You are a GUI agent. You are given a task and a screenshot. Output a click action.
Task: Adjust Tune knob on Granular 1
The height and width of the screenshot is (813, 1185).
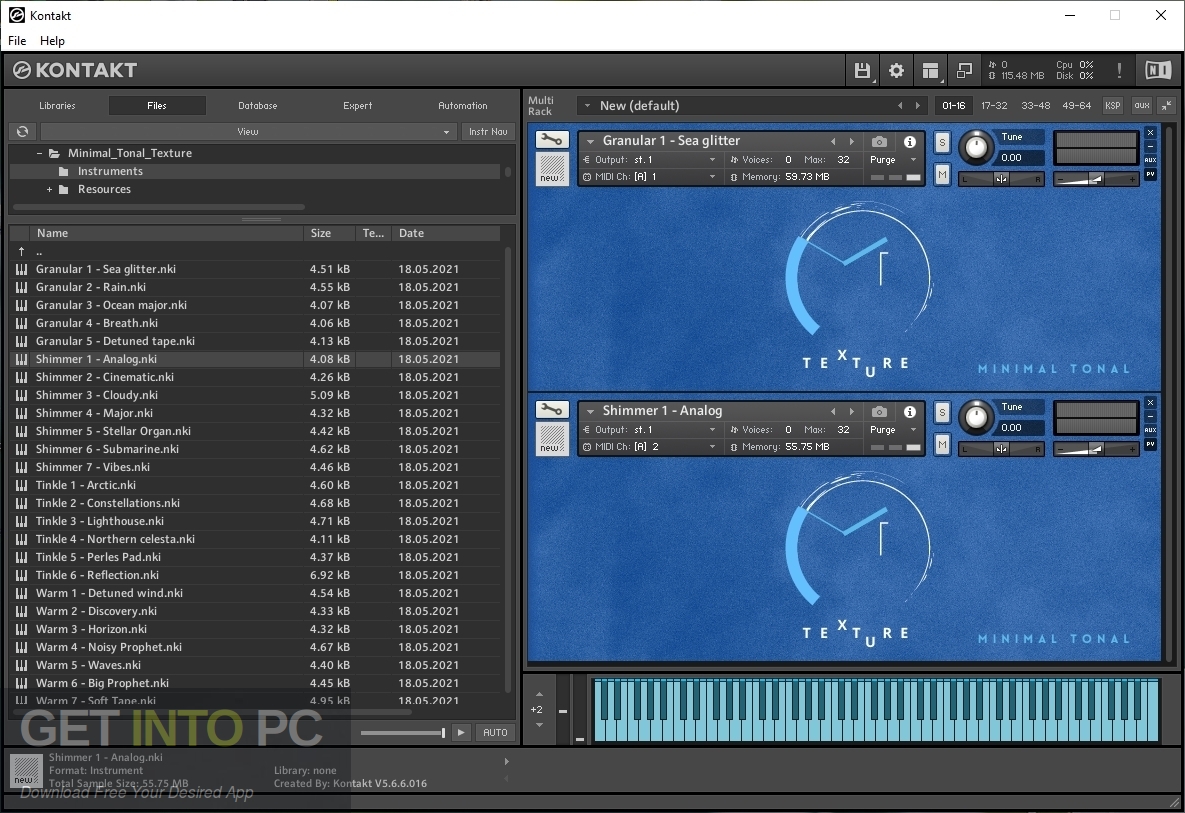point(976,147)
